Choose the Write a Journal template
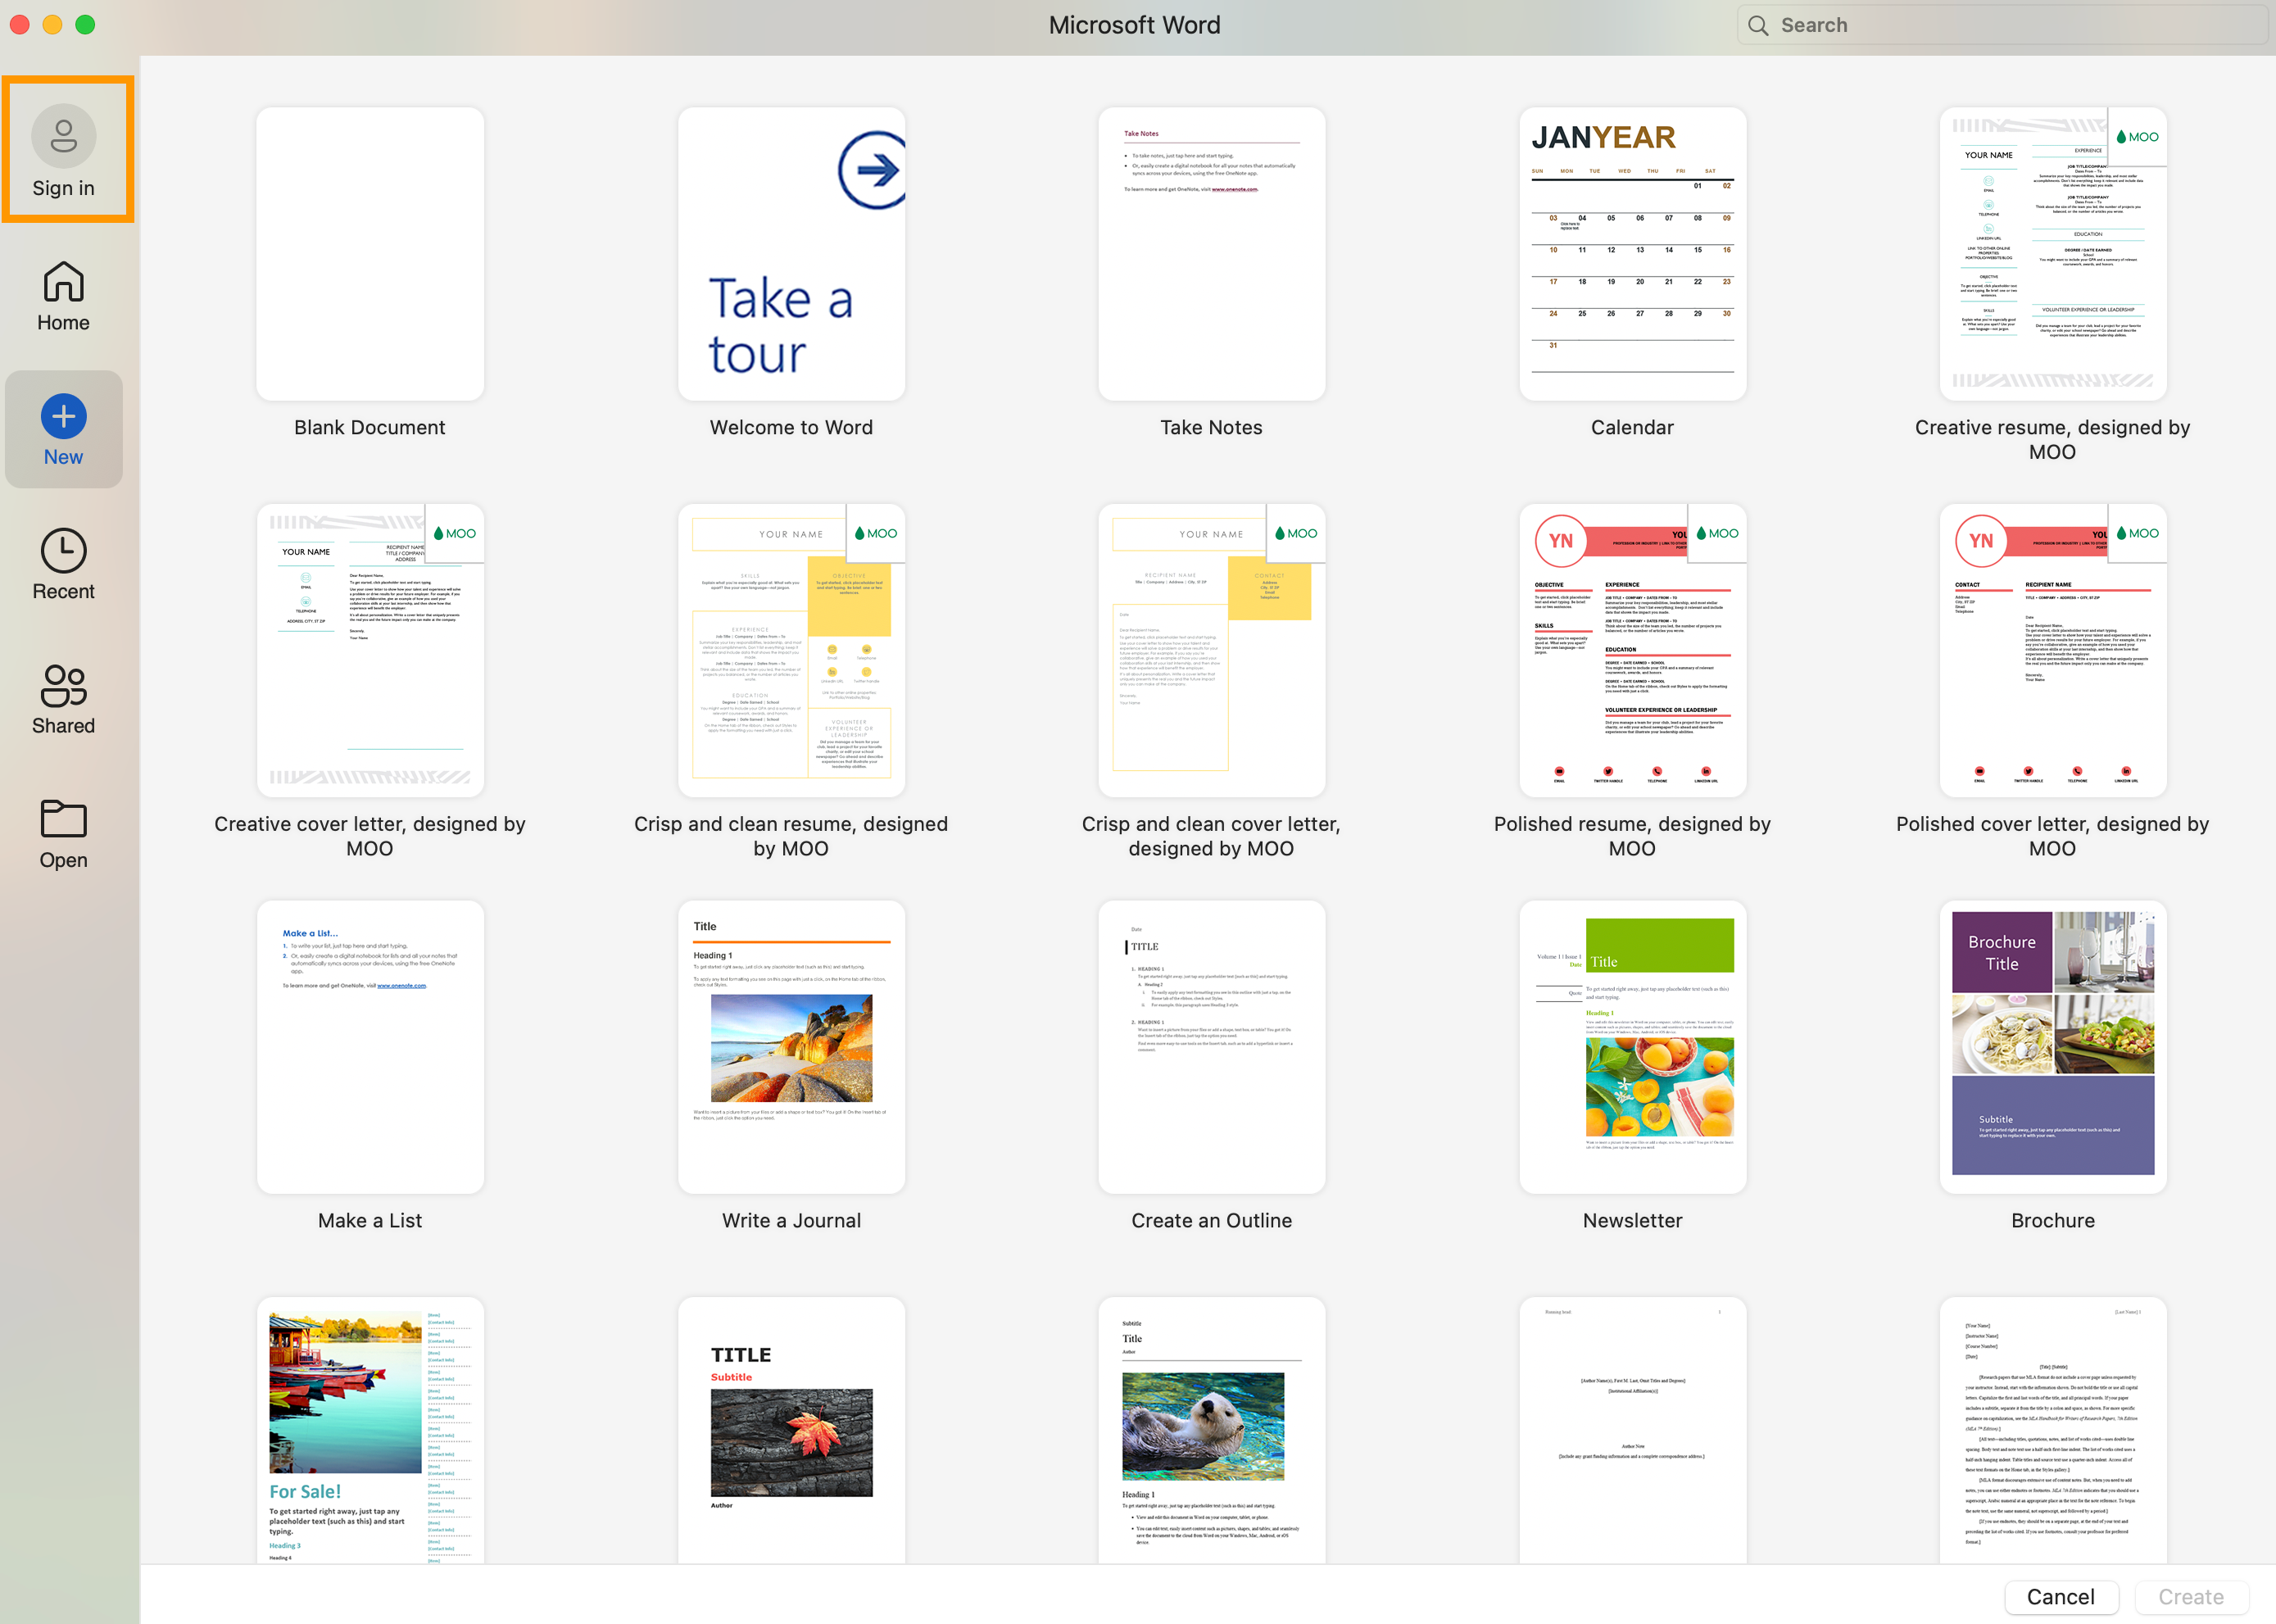2276x1624 pixels. (791, 1046)
